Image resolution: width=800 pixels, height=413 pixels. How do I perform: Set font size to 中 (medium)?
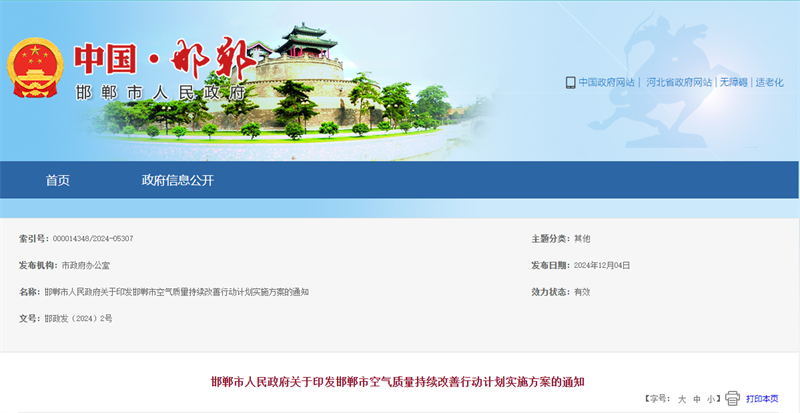[x=697, y=399]
